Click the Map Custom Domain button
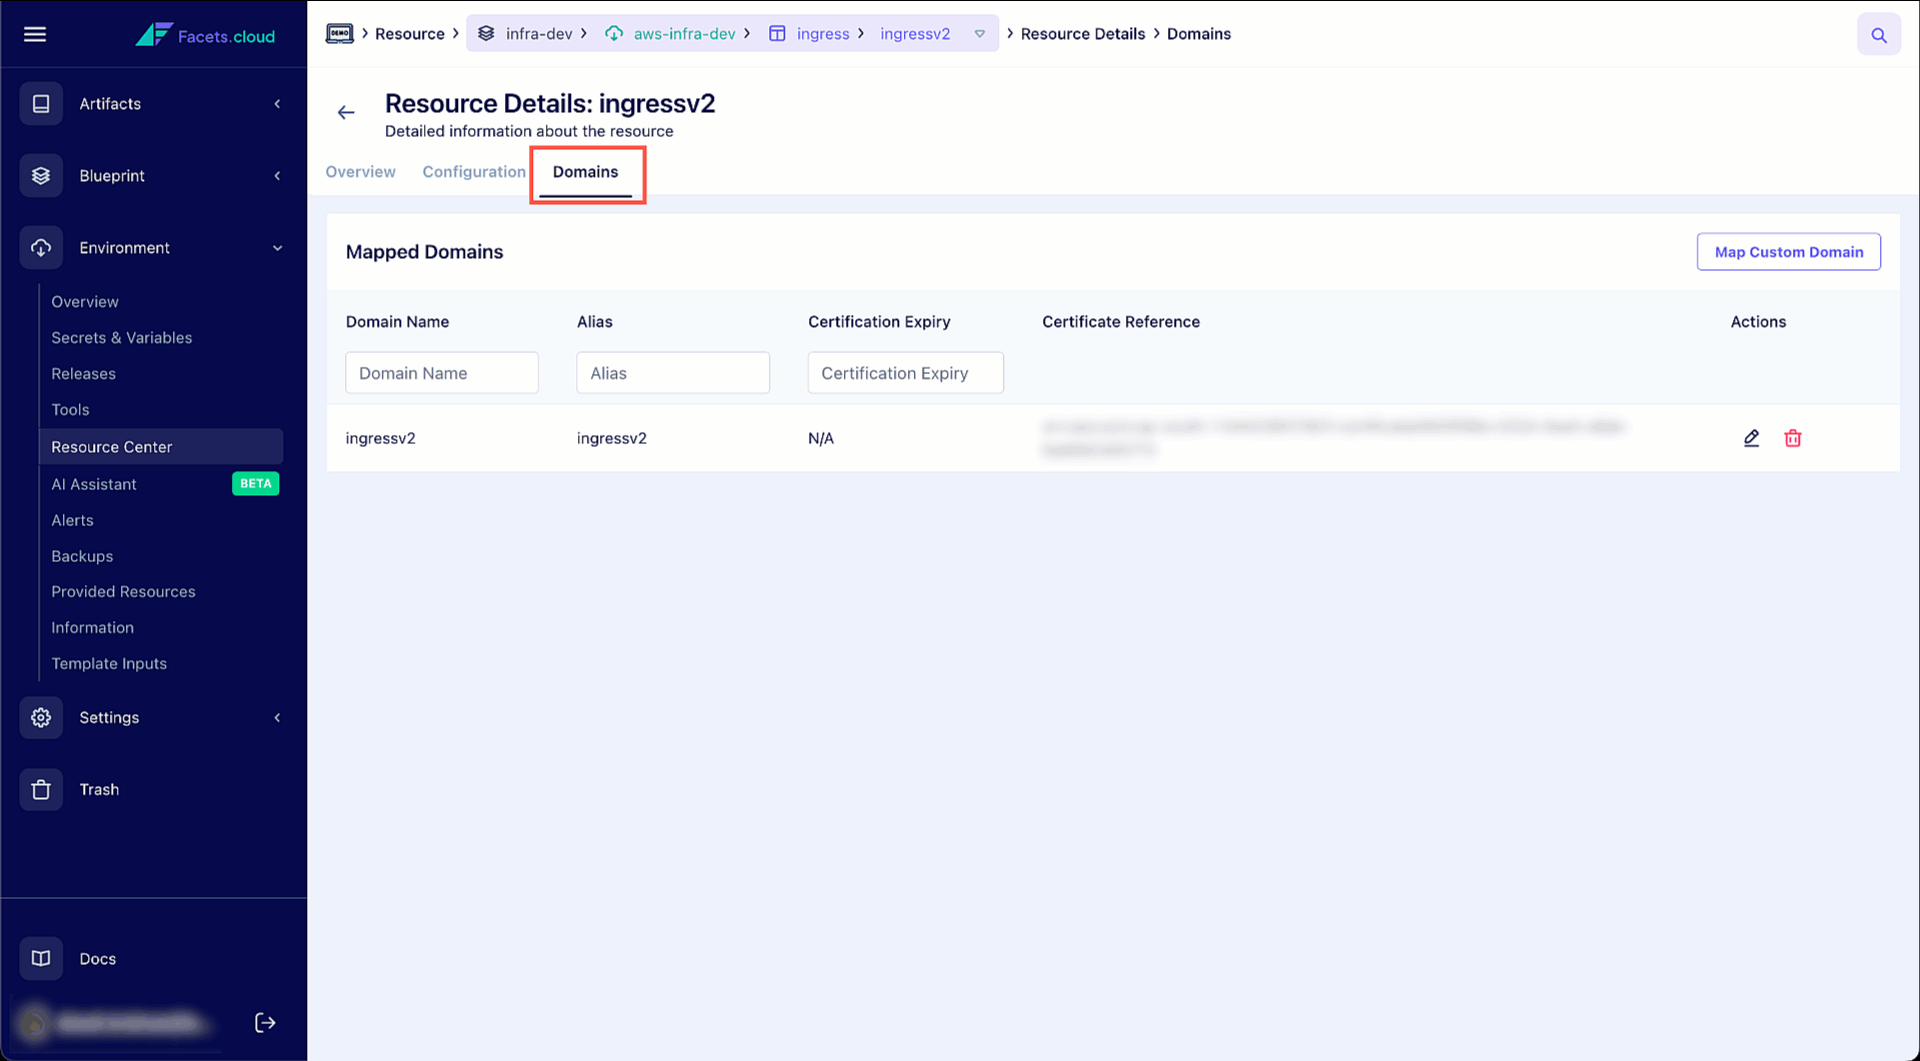The image size is (1920, 1061). tap(1788, 252)
